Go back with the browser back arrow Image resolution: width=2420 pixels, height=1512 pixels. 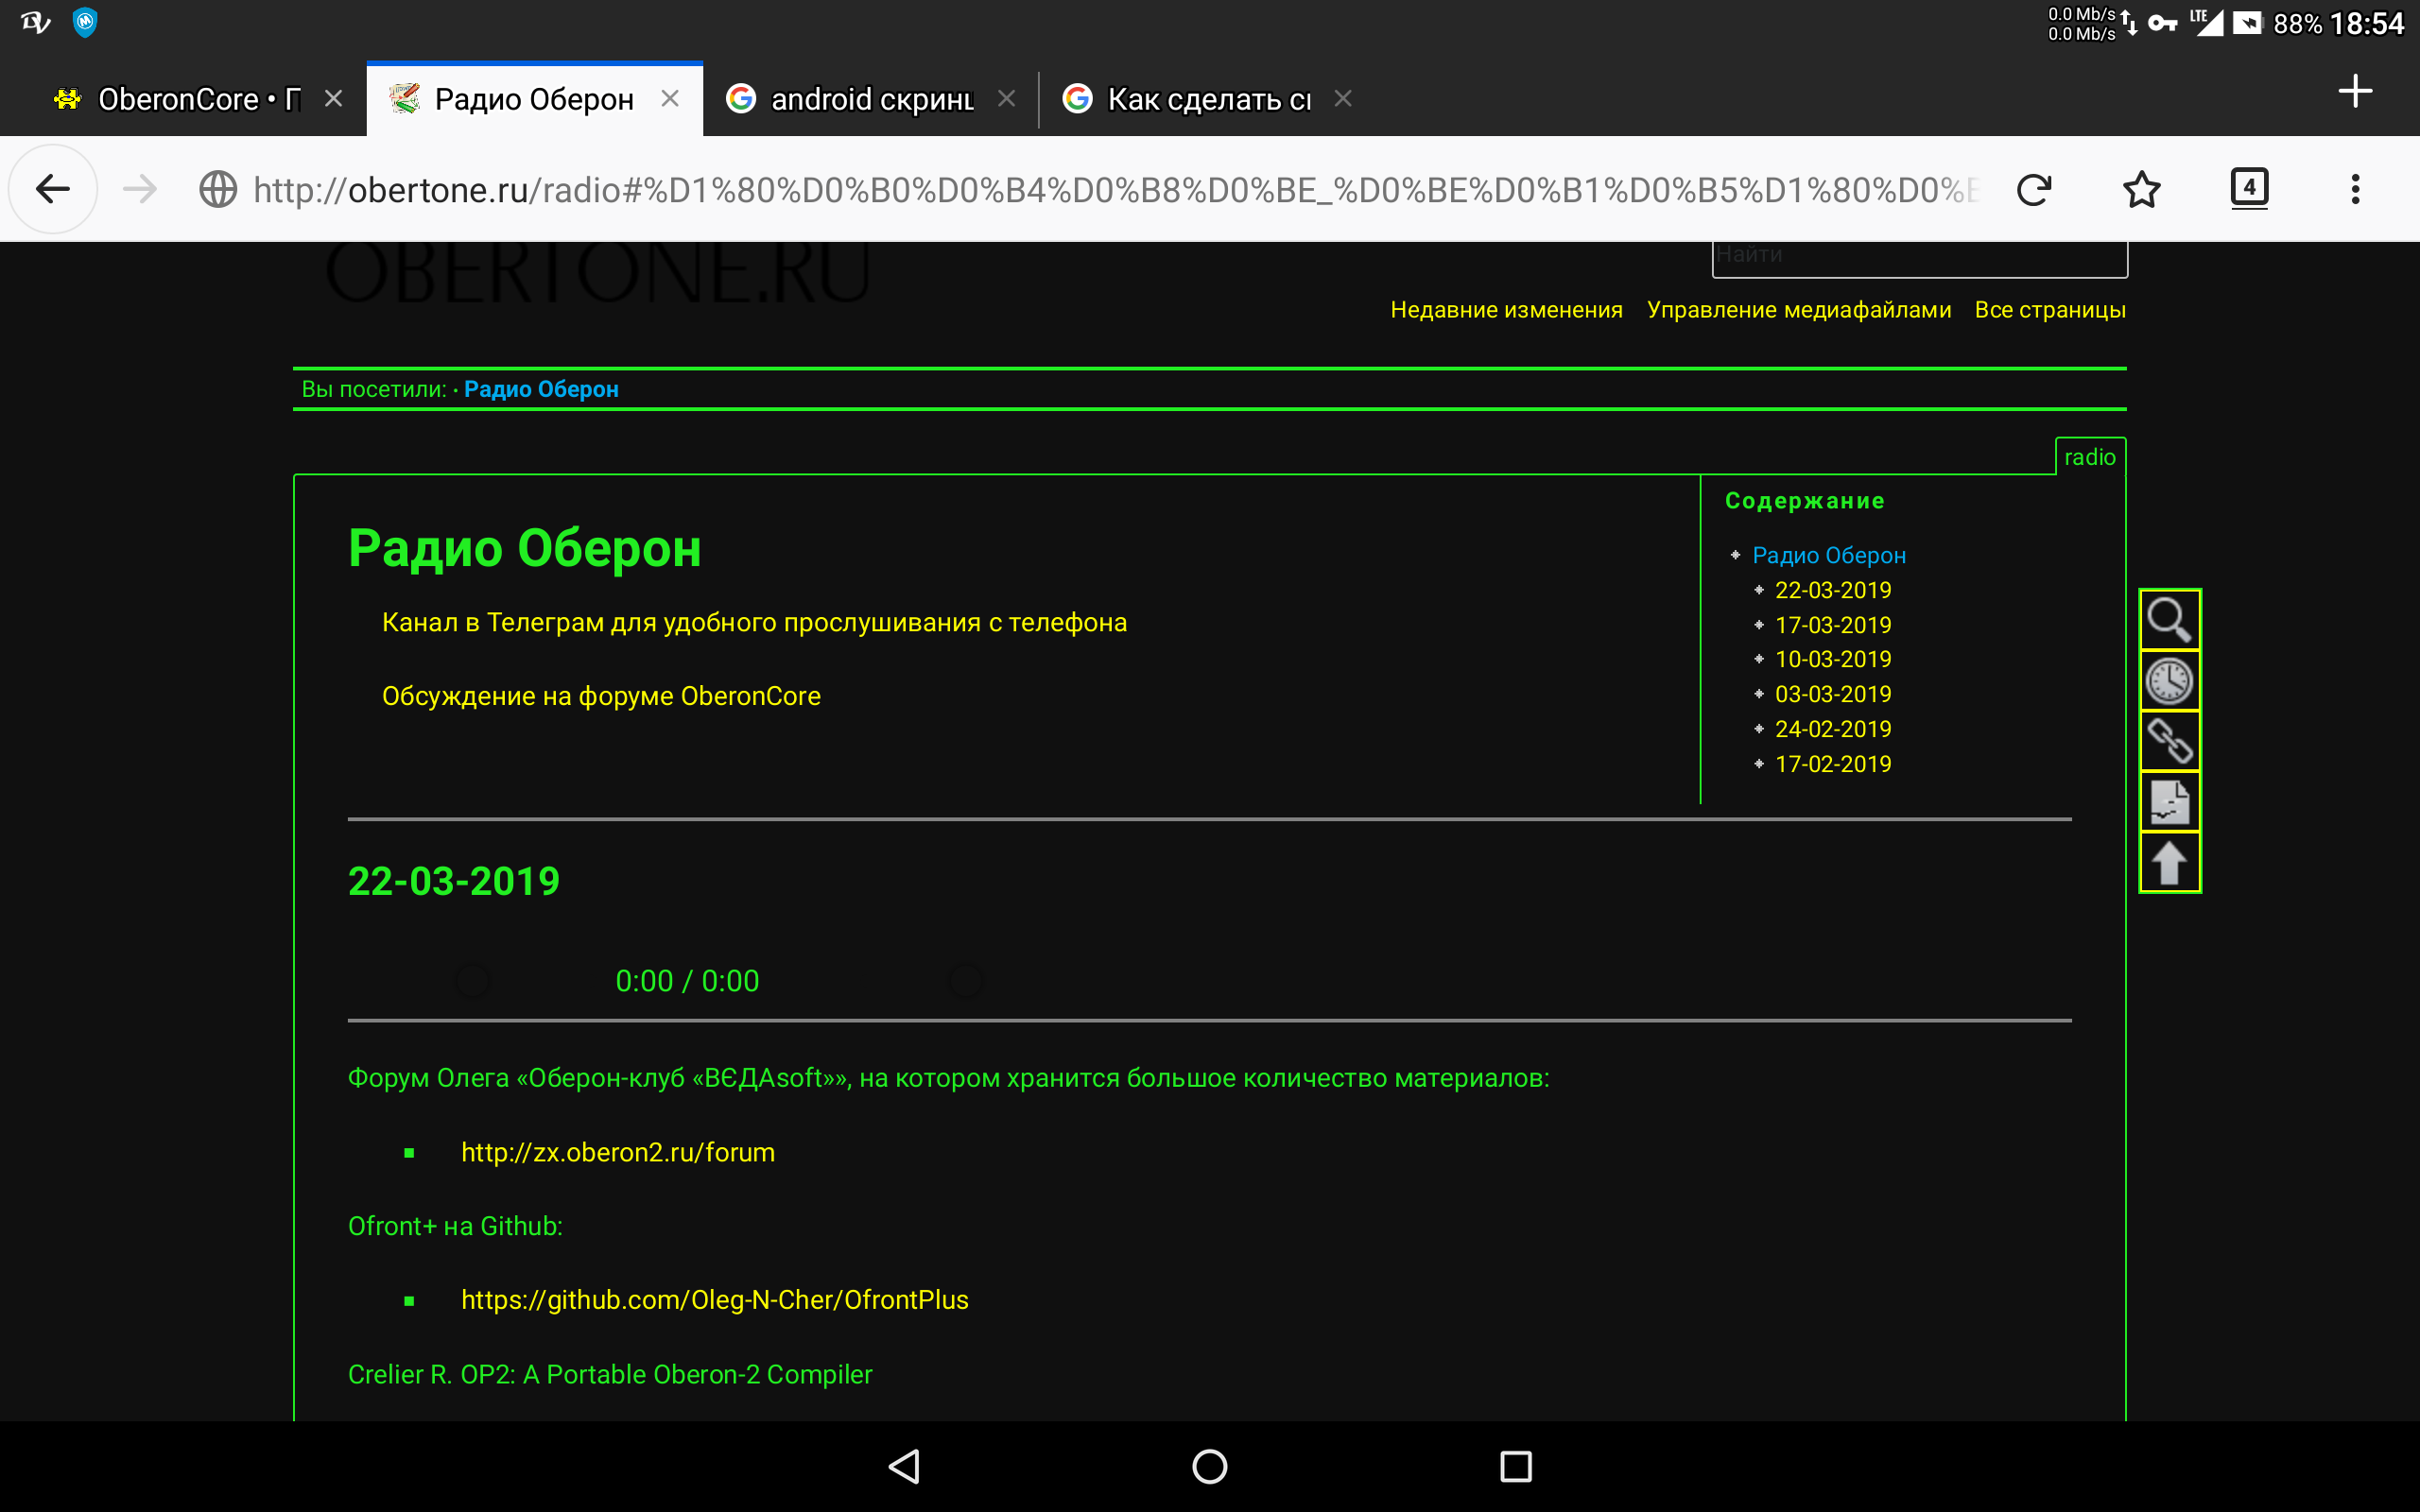[52, 189]
